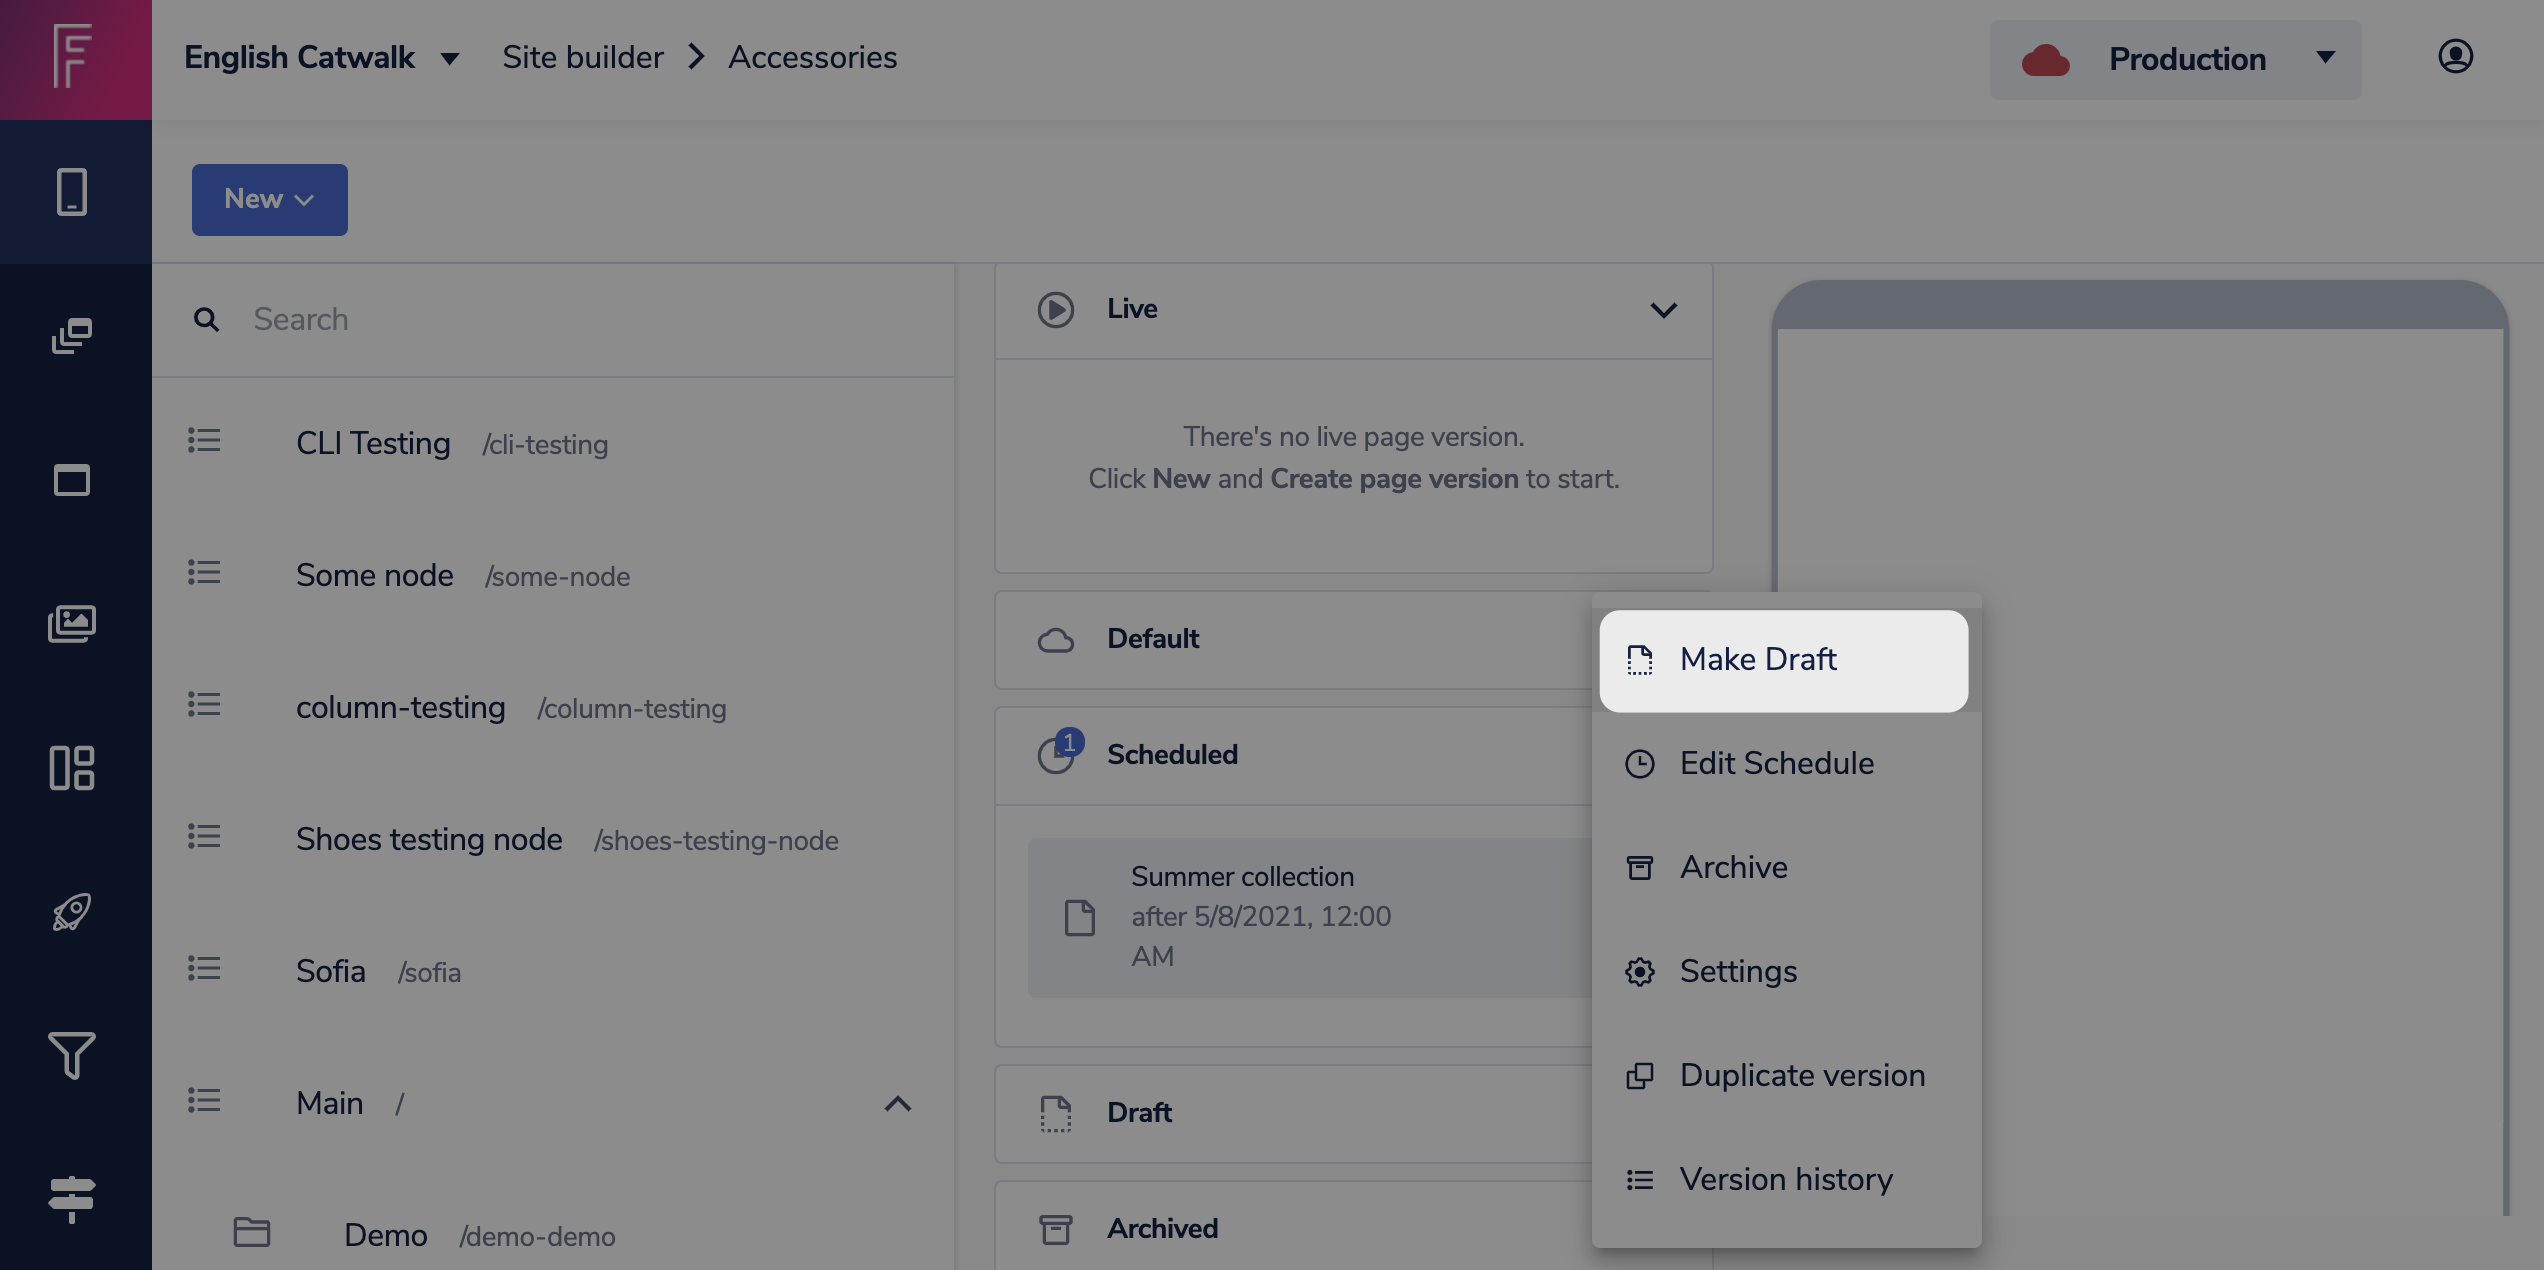Image resolution: width=2544 pixels, height=1270 pixels.
Task: Open the media gallery sidebar icon
Action: [72, 624]
